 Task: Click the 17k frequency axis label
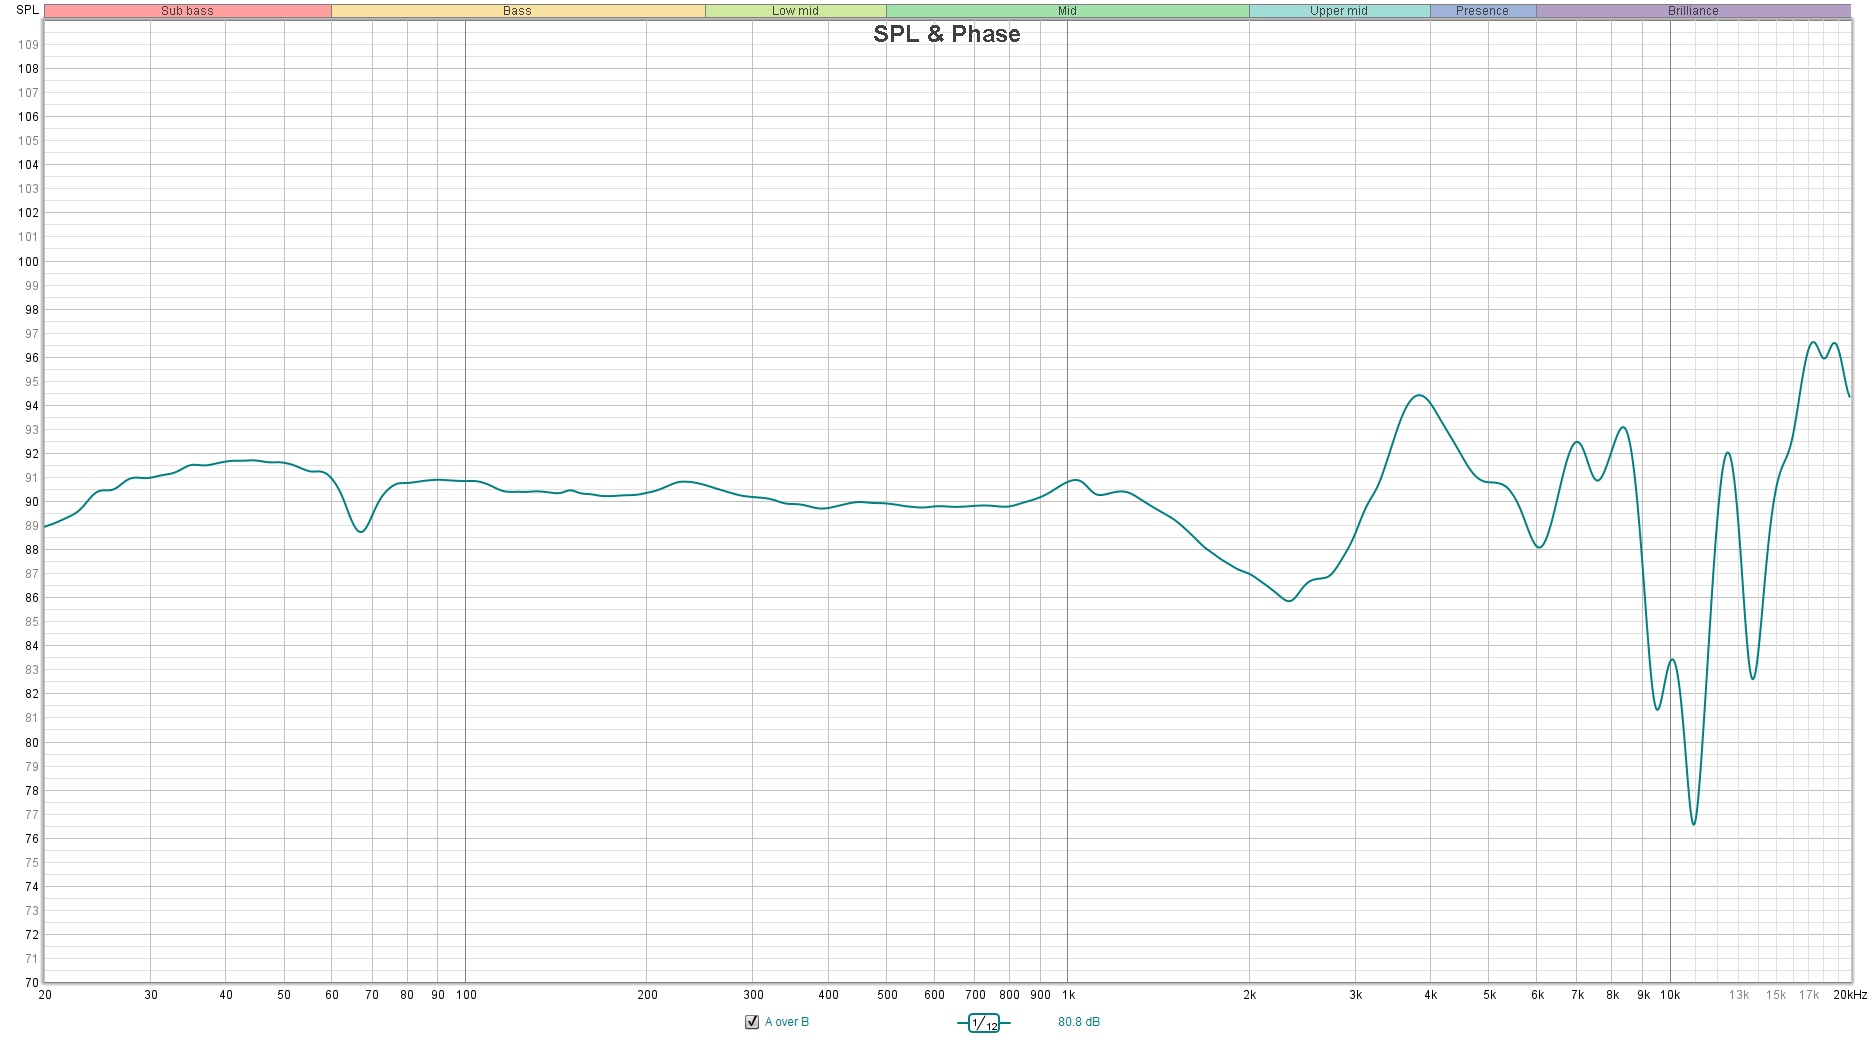1809,995
